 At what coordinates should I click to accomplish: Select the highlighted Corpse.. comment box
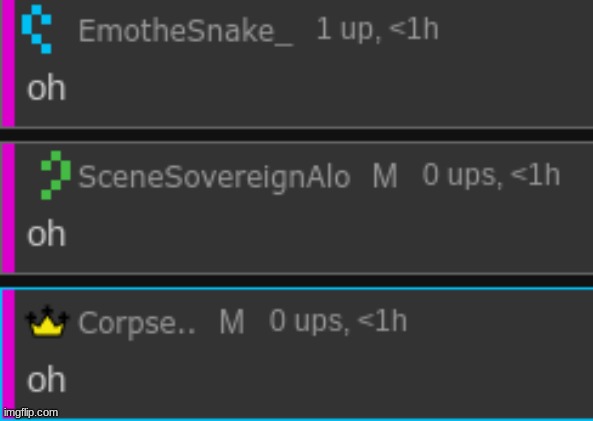click(x=296, y=354)
